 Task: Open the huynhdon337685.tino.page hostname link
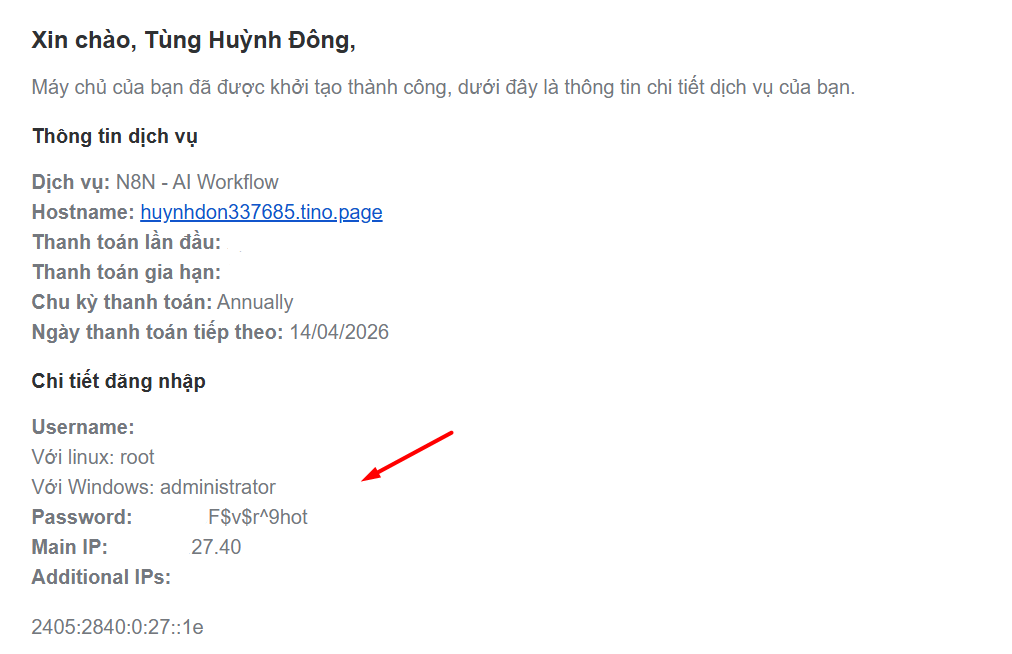pyautogui.click(x=261, y=212)
